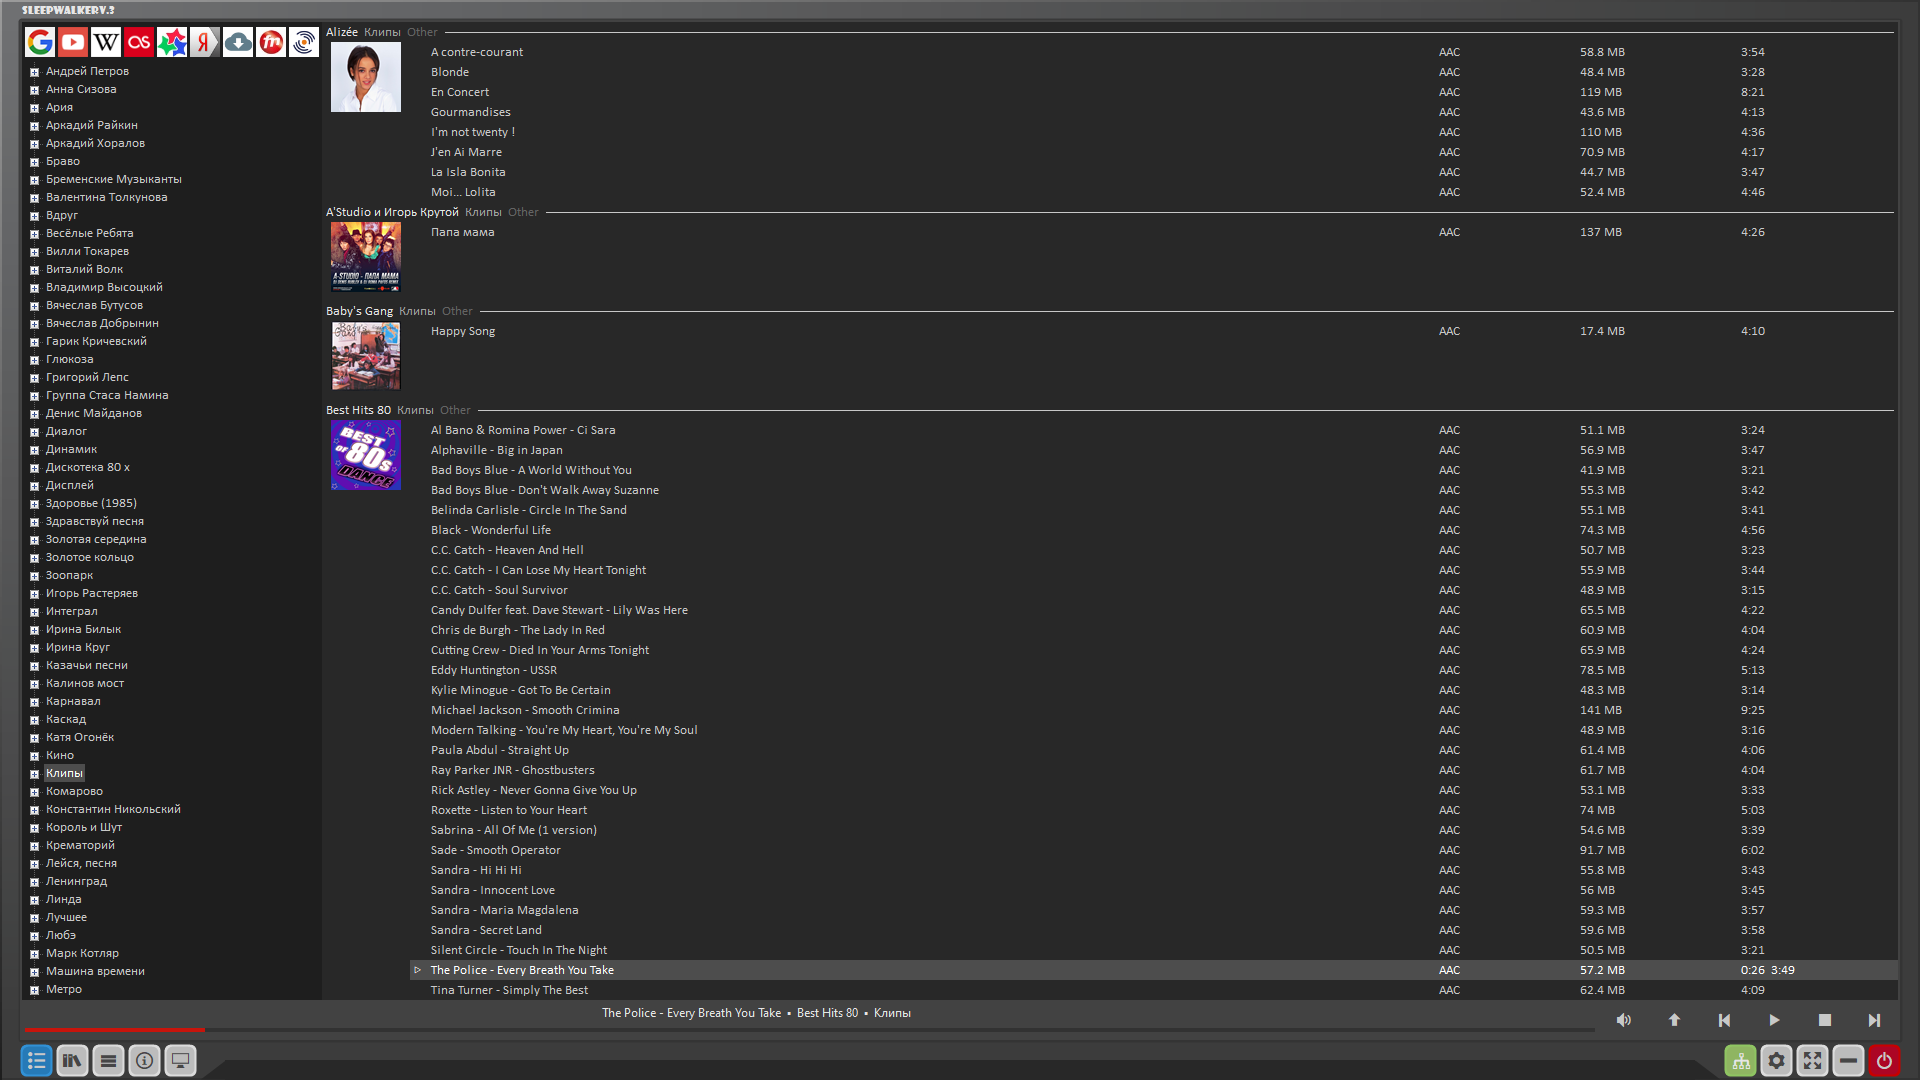This screenshot has width=1920, height=1080.
Task: Skip to the next track
Action: click(1874, 1020)
